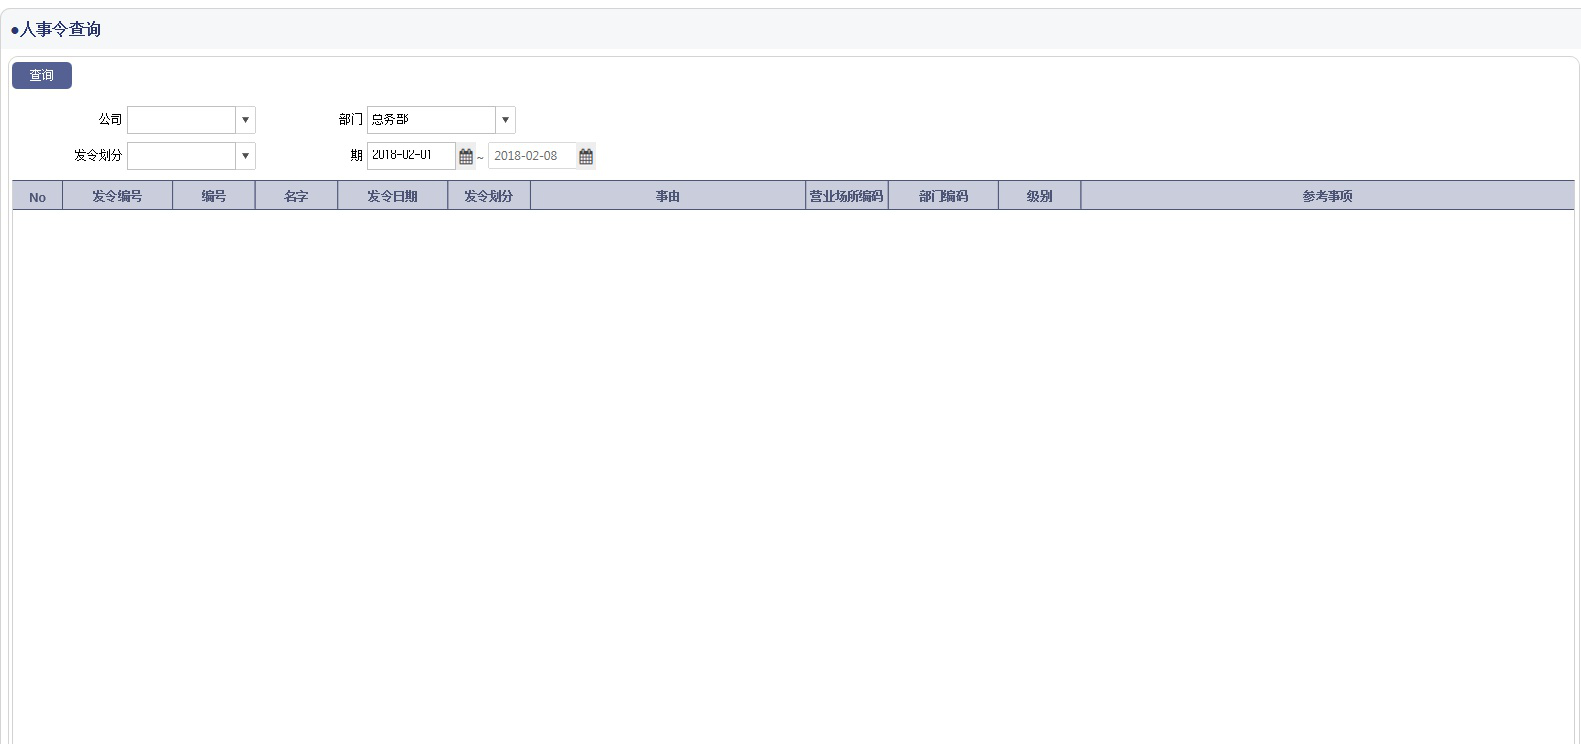The height and width of the screenshot is (744, 1581).
Task: Select the 营业场所编码 column header
Action: tap(846, 197)
